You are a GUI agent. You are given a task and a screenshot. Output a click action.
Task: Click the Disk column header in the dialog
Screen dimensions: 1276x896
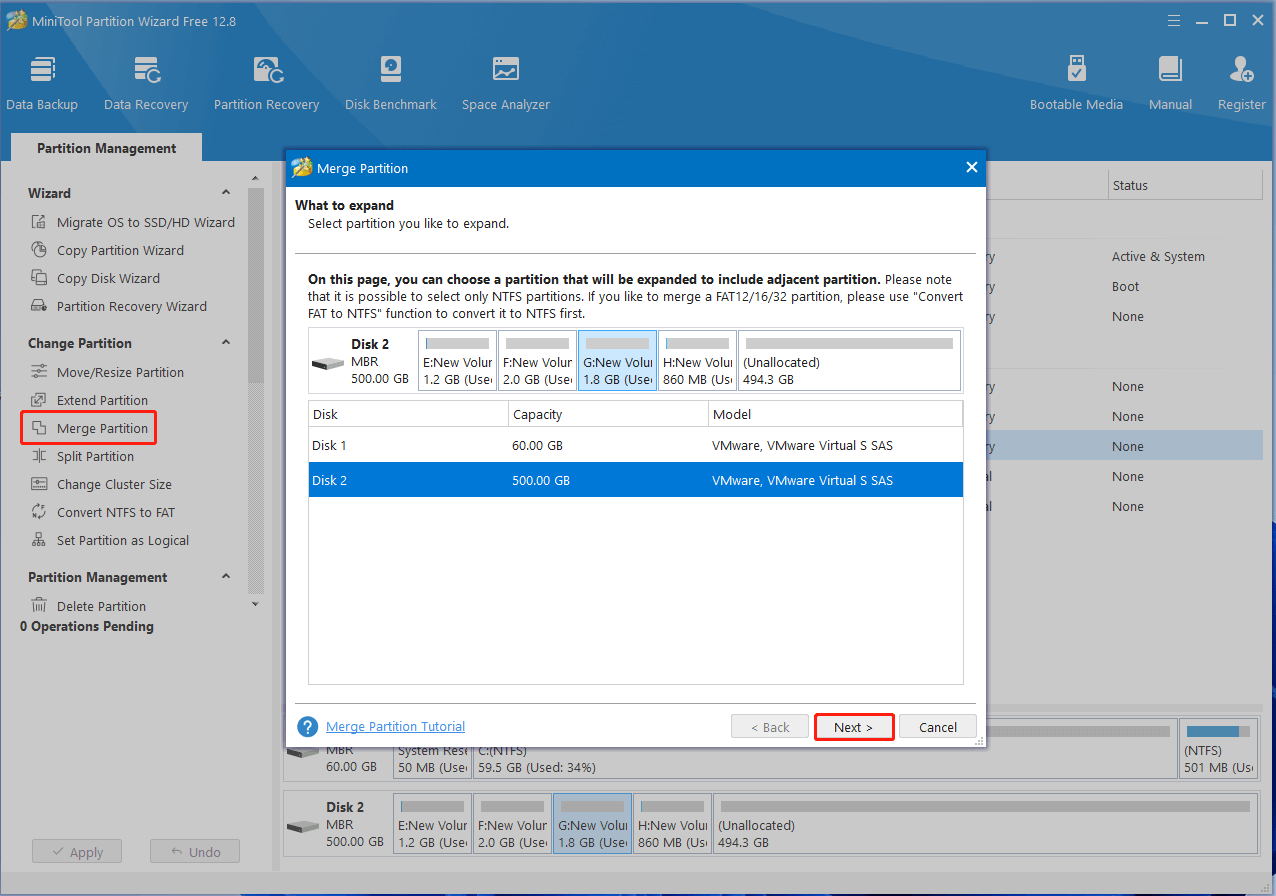click(408, 414)
